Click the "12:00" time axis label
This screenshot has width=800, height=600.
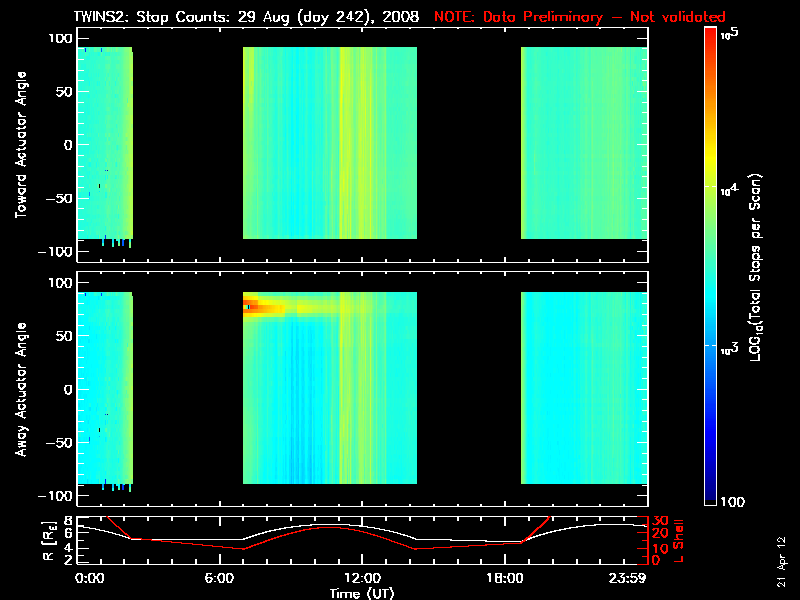362,579
